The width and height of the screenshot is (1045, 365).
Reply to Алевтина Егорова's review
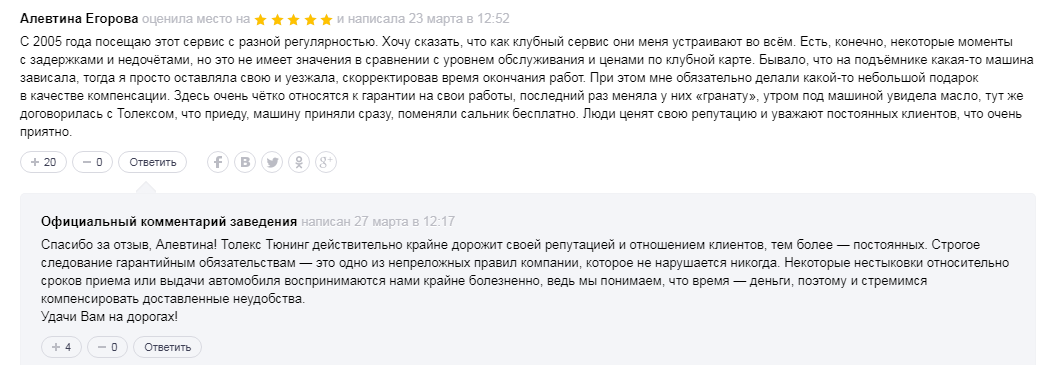pyautogui.click(x=153, y=162)
